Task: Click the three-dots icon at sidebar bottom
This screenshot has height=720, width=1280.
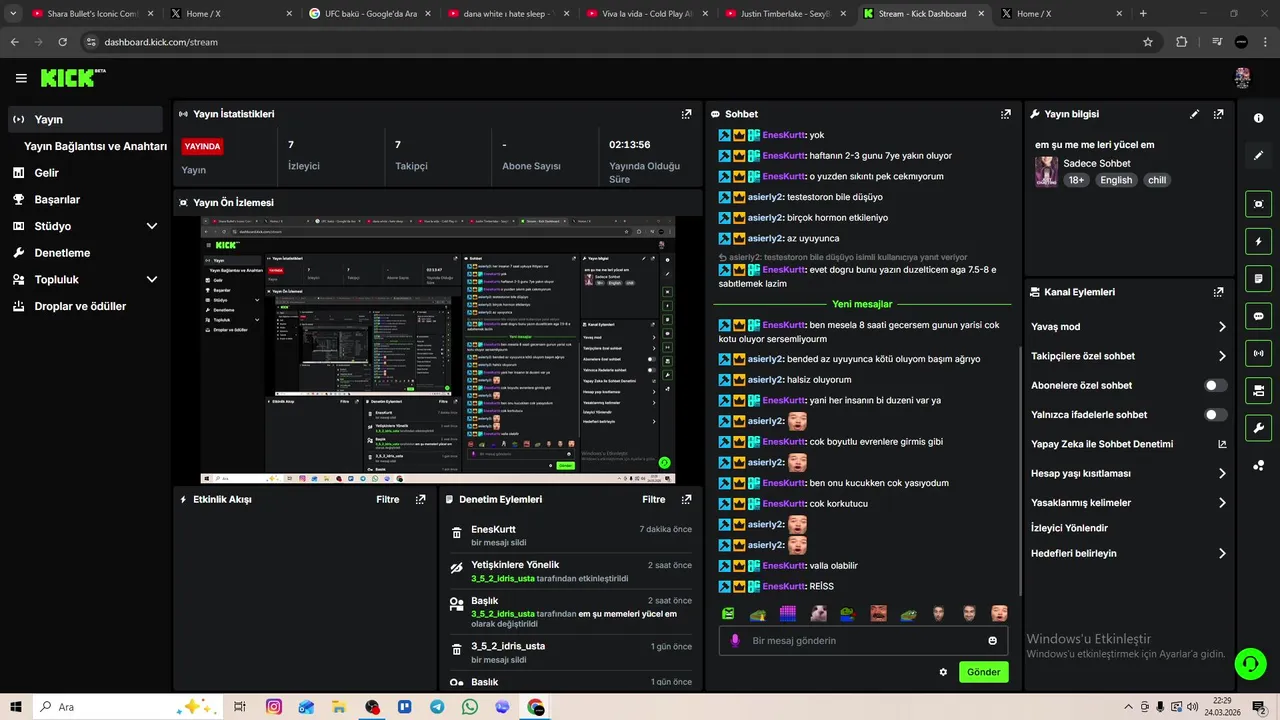Action: (1258, 465)
